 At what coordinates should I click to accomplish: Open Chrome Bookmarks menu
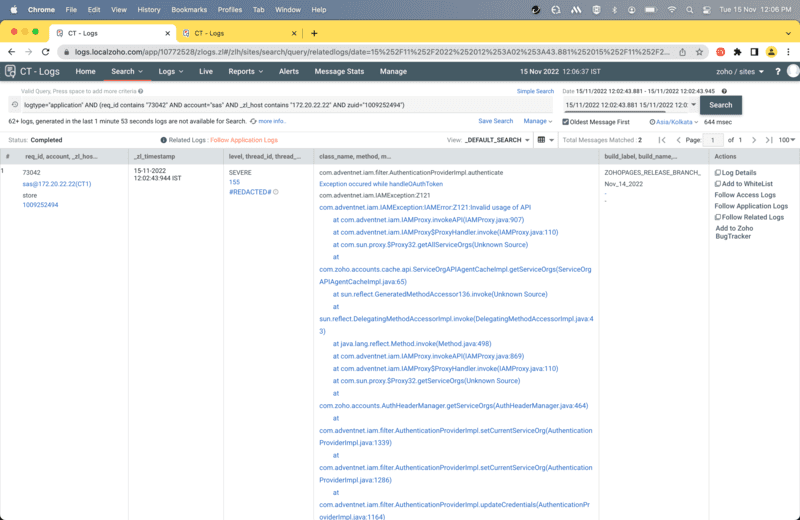(x=189, y=10)
